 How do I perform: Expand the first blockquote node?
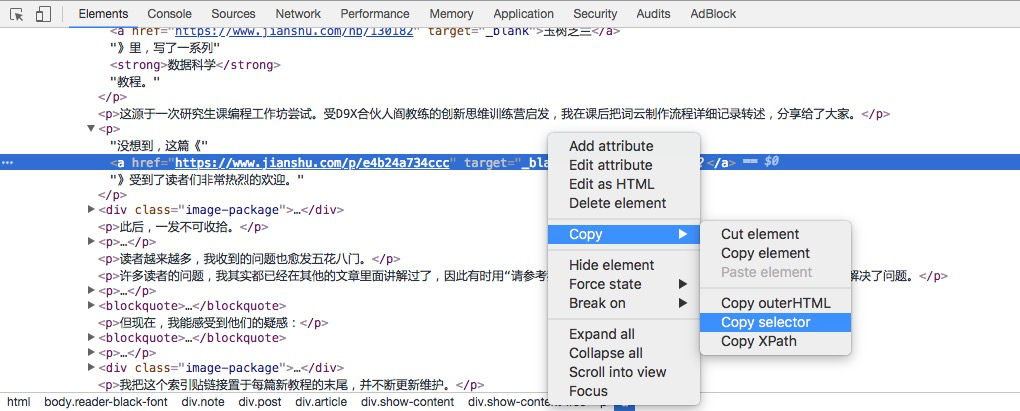[92, 306]
